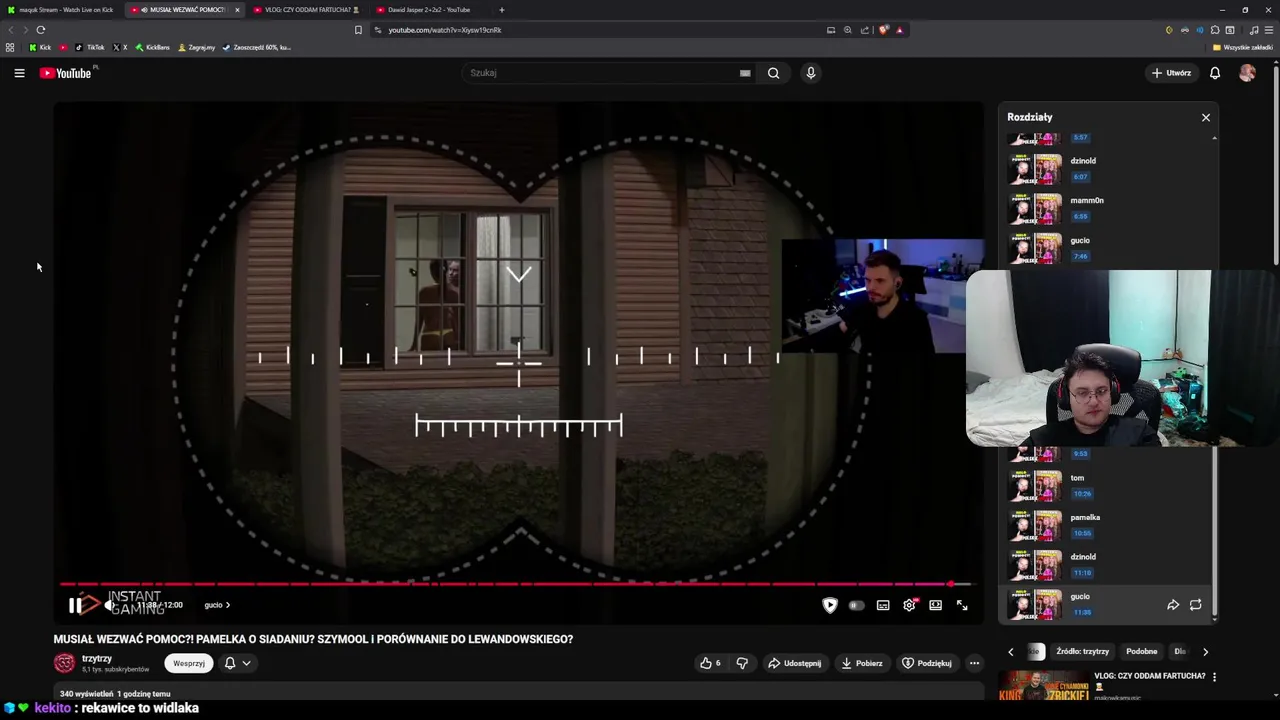Click the youtube.com address bar
This screenshot has width=1280, height=720.
point(600,30)
